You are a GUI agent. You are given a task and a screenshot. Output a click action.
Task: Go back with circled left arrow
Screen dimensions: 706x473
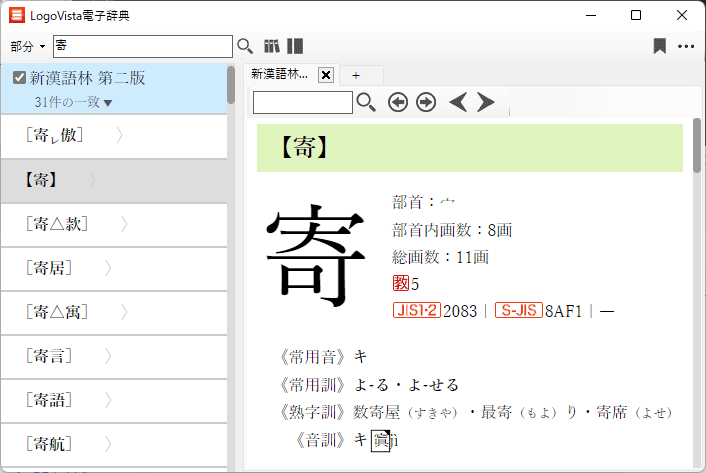tap(398, 102)
